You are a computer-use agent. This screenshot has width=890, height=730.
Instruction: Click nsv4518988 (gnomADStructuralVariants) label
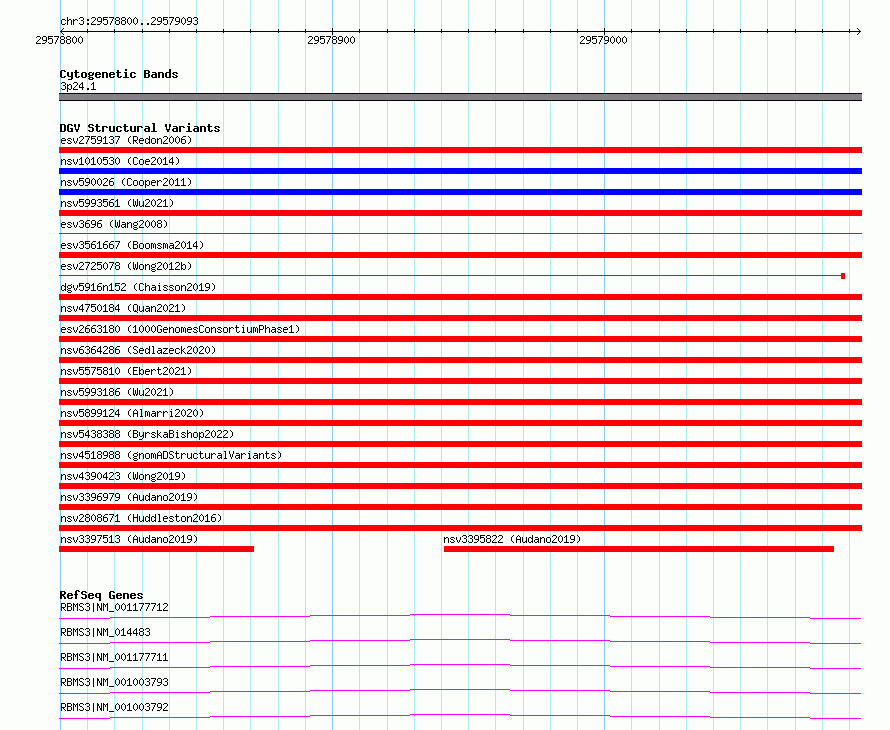click(171, 455)
